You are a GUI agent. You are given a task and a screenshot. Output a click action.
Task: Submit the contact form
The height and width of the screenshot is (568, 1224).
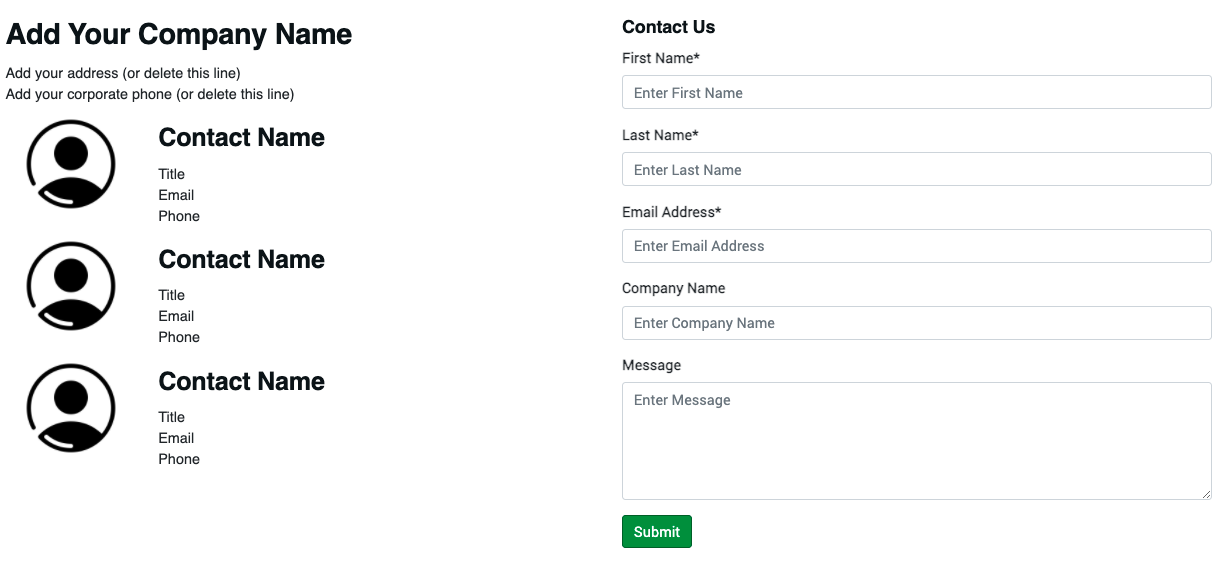(656, 532)
